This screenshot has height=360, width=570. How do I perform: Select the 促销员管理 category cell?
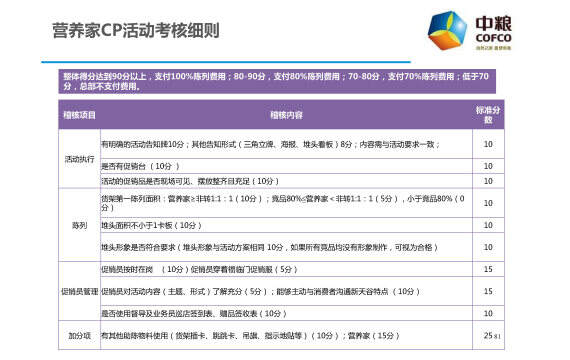(79, 291)
